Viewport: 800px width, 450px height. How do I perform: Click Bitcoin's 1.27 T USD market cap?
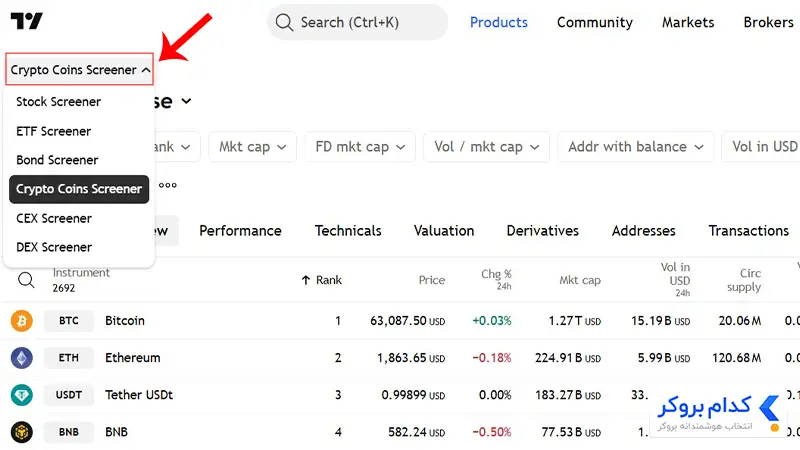click(574, 321)
